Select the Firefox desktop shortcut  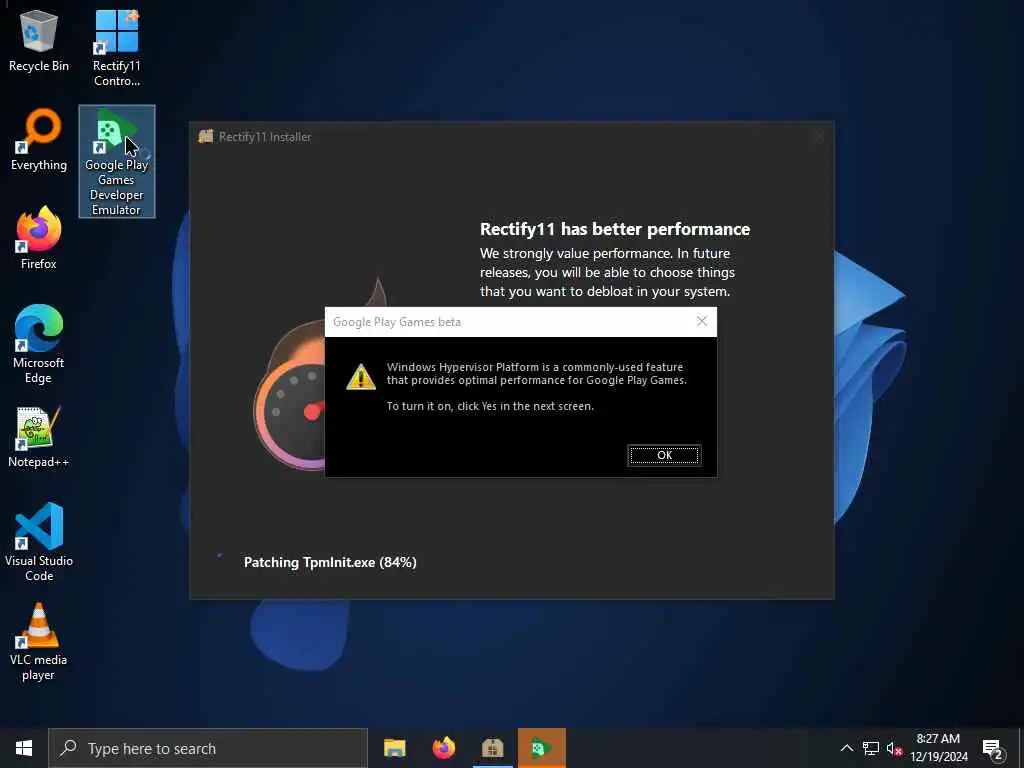[39, 238]
